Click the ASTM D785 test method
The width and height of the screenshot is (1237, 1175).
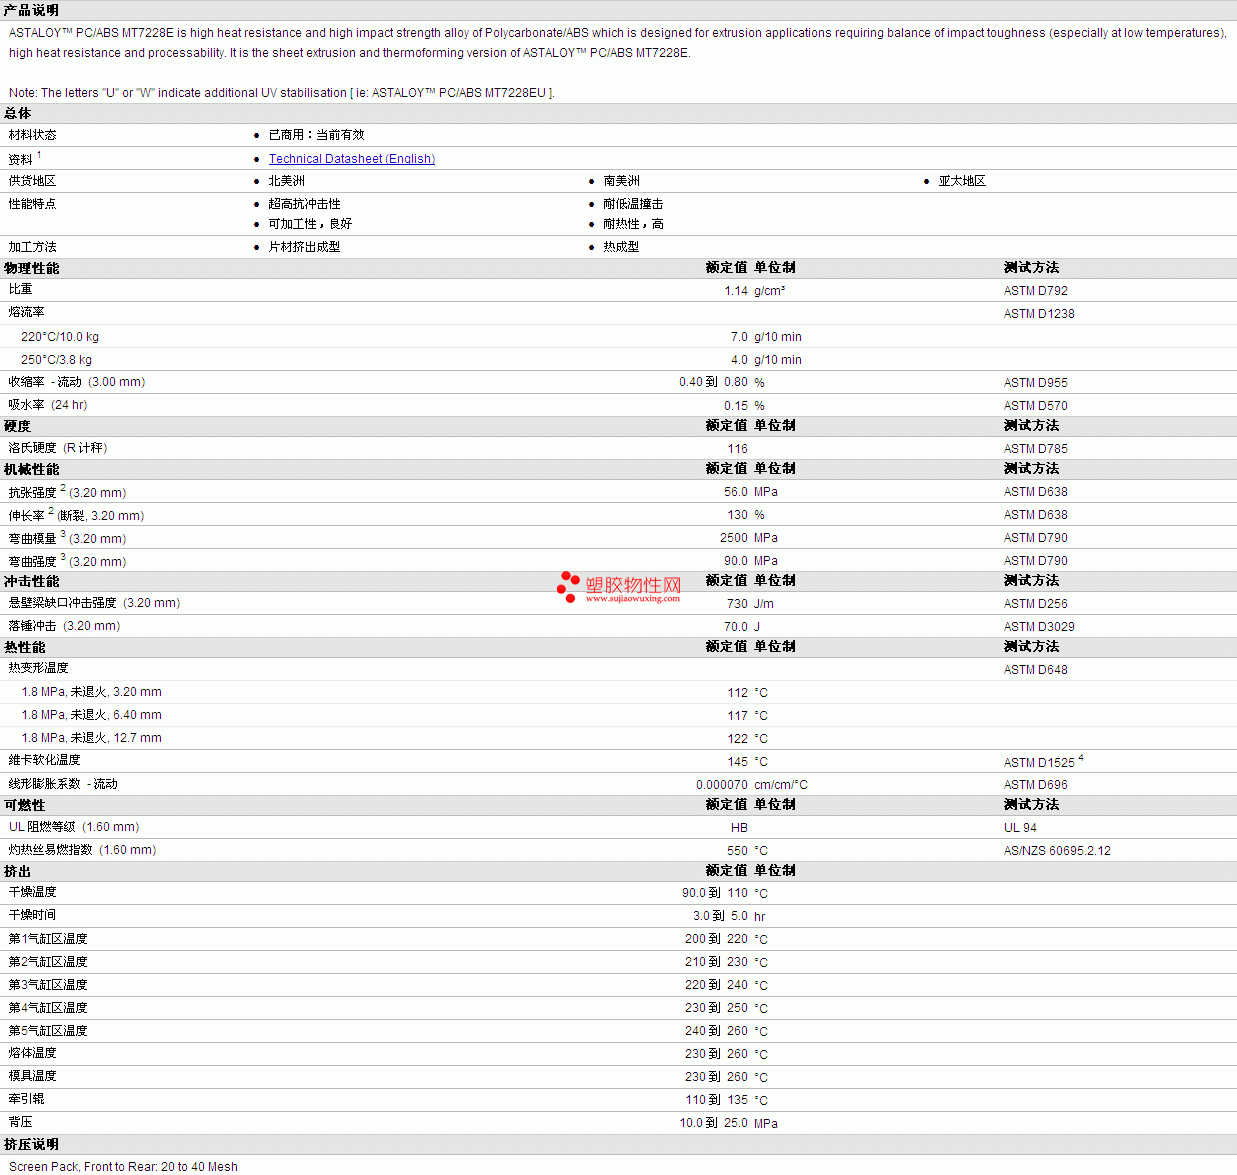1036,449
